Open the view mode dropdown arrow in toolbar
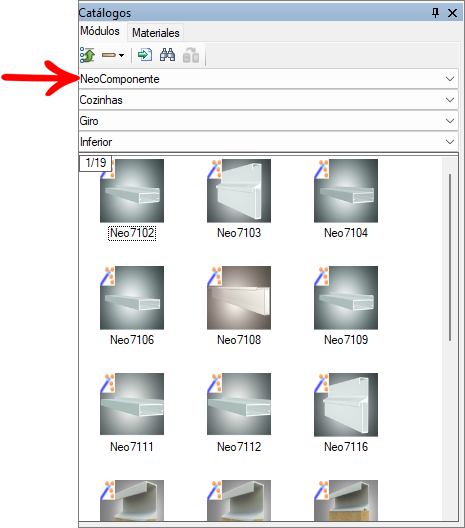The width and height of the screenshot is (465, 528). pos(122,55)
